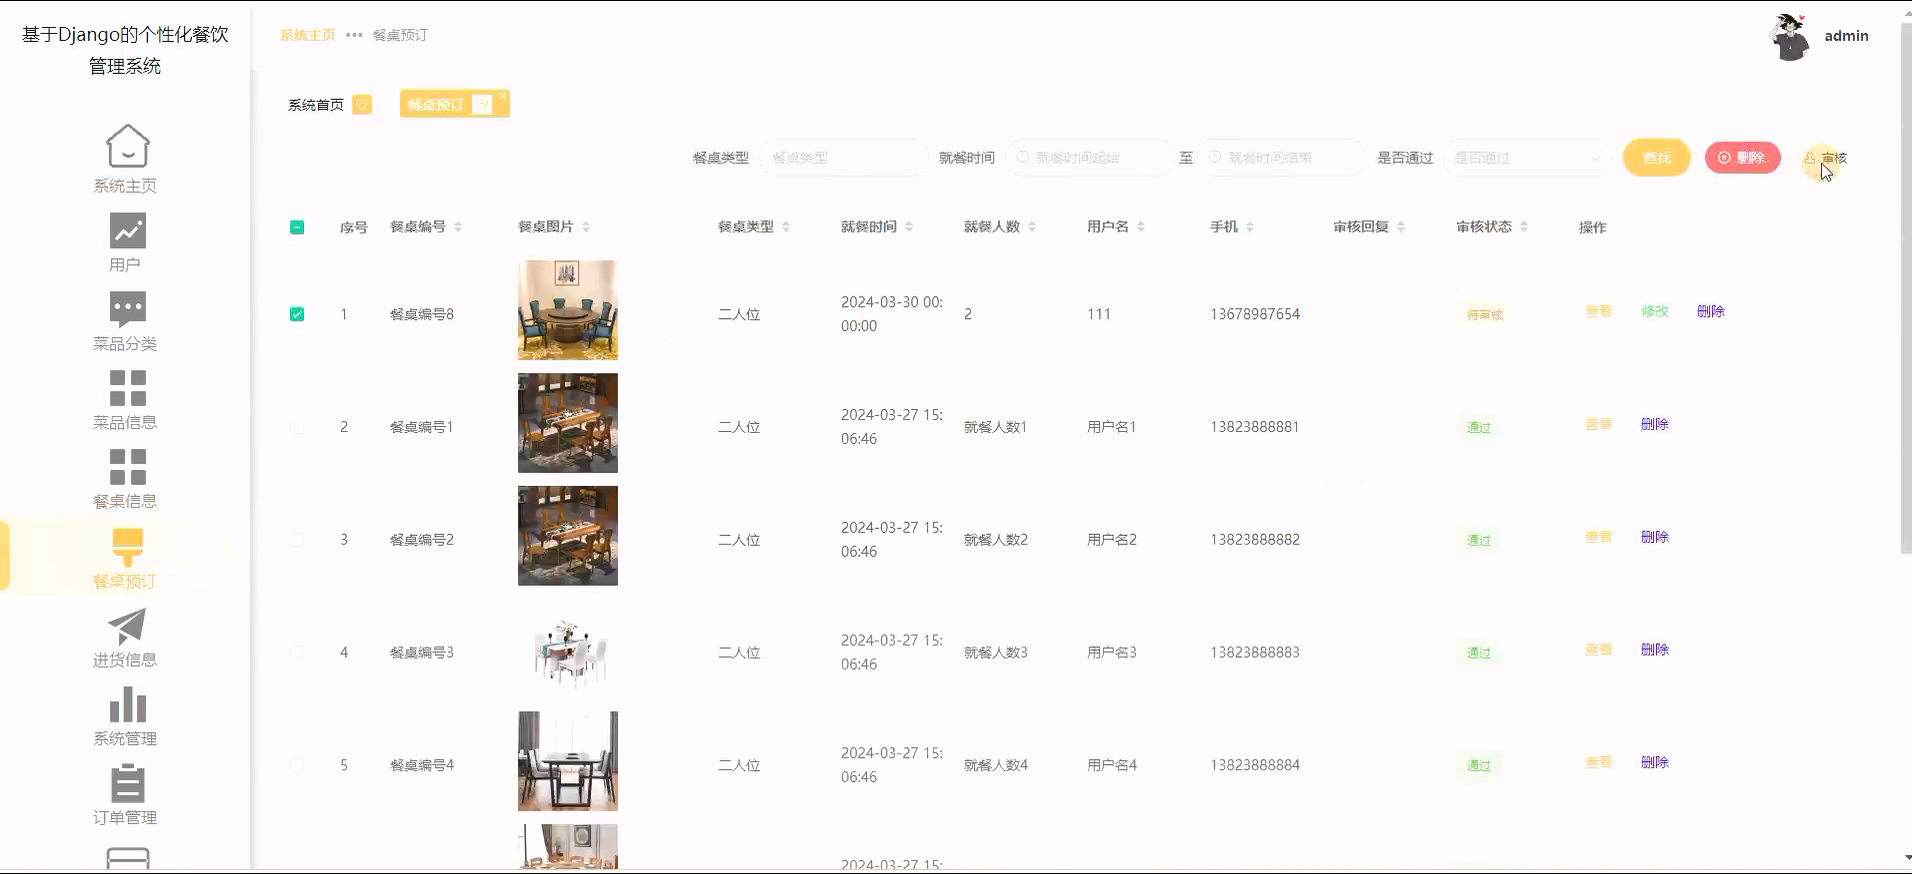Open the 用户 sidebar section
The image size is (1912, 874).
125,242
